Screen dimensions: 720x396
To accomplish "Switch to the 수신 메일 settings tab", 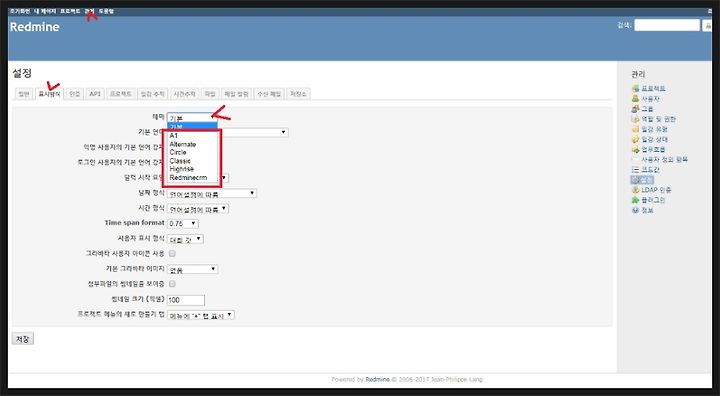I will coord(269,94).
